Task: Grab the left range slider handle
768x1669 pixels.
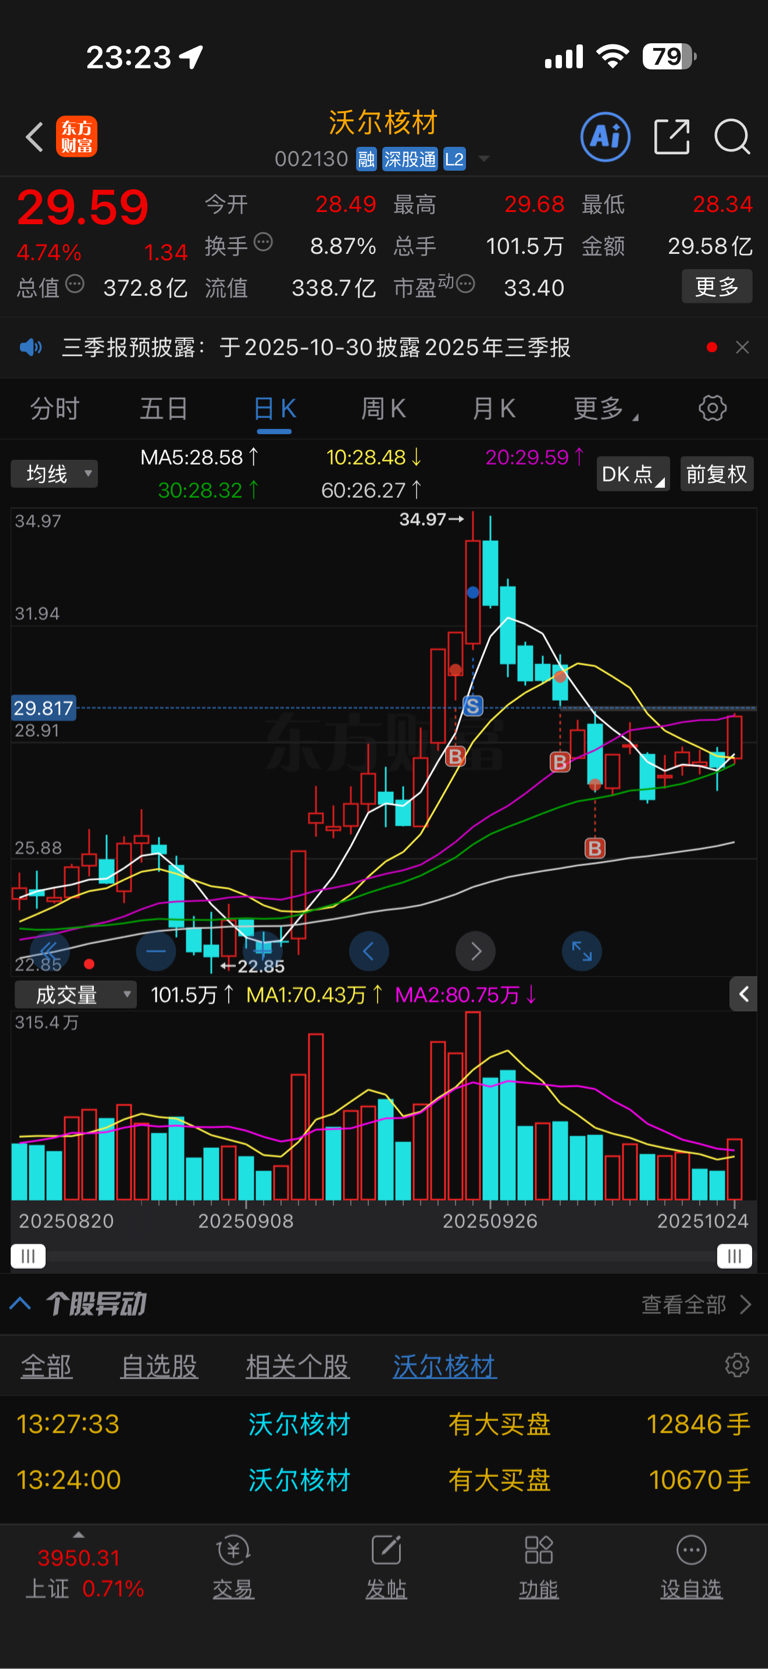Action: [x=28, y=1256]
